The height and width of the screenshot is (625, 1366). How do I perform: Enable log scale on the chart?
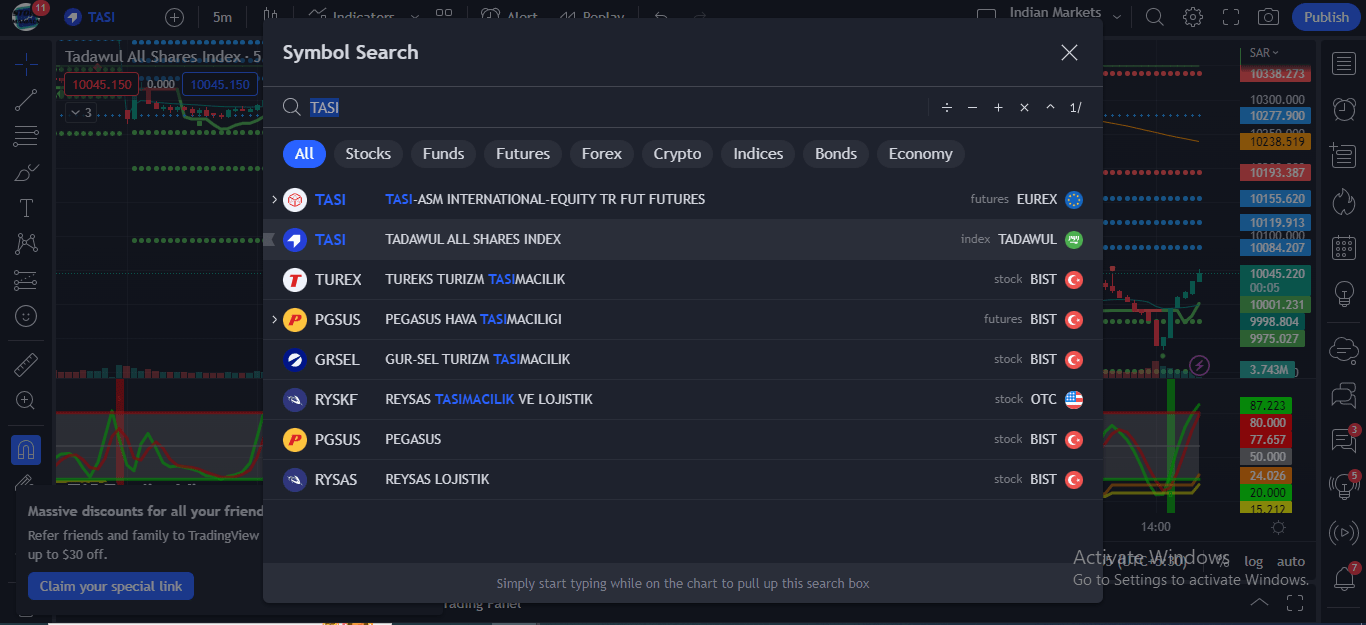[1254, 561]
